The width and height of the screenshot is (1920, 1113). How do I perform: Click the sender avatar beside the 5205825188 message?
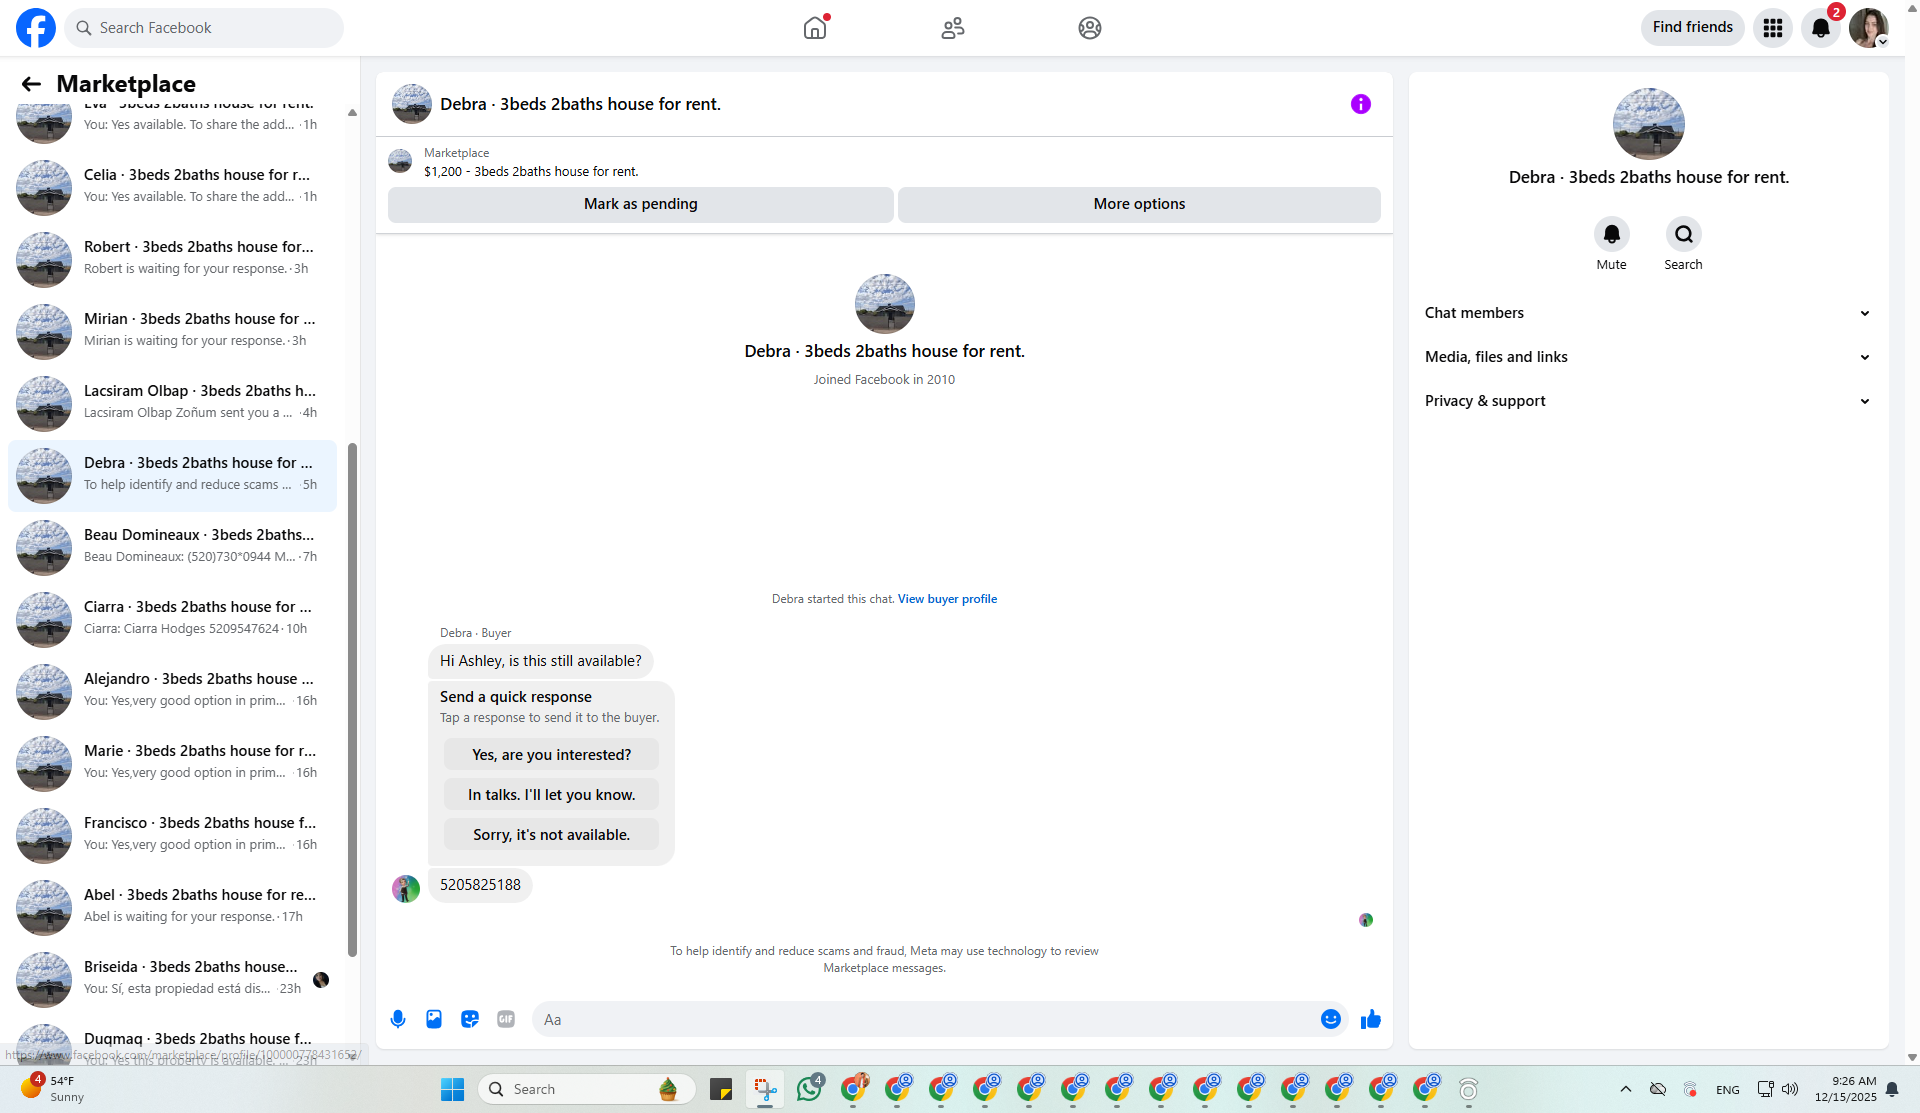coord(406,888)
